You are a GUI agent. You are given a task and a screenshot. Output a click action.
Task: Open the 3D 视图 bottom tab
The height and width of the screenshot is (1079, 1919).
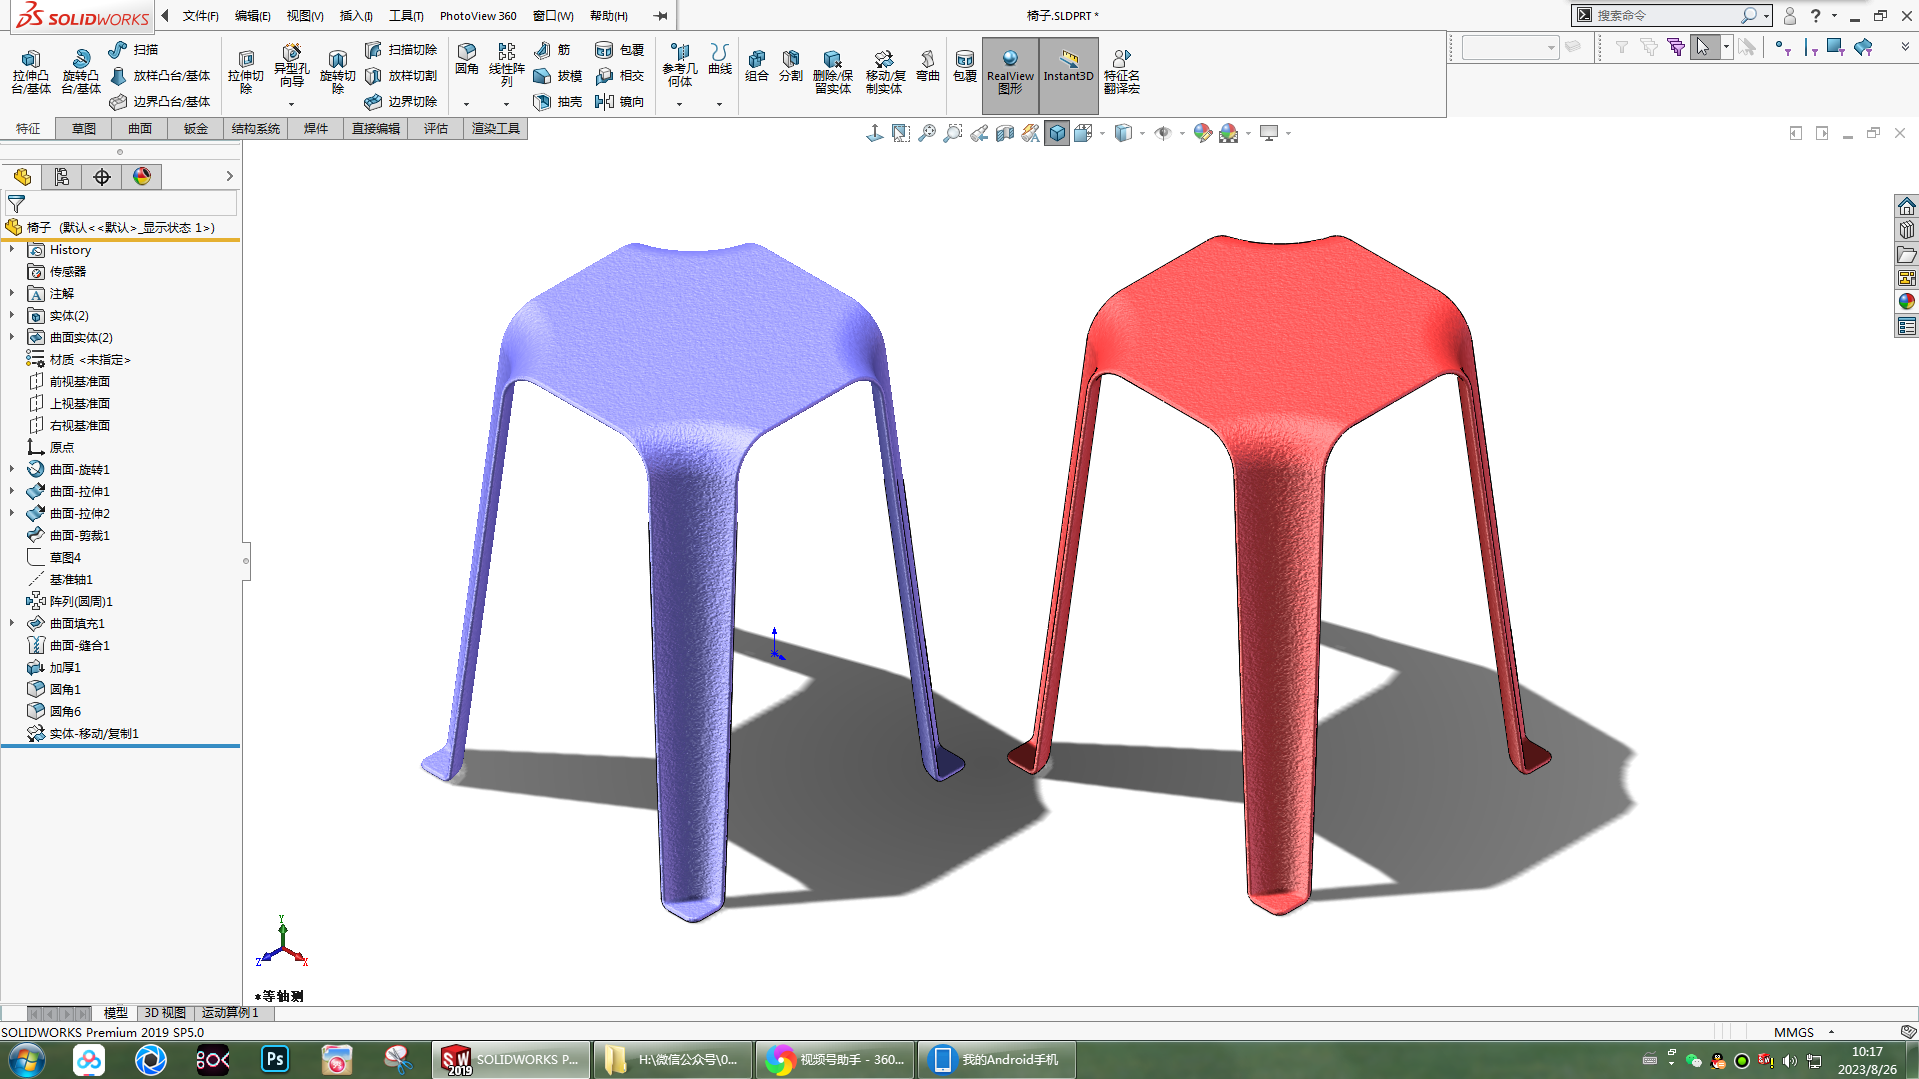pos(165,1013)
